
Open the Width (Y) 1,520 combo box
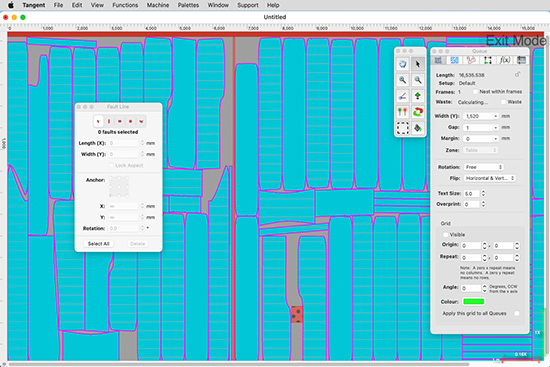[481, 116]
